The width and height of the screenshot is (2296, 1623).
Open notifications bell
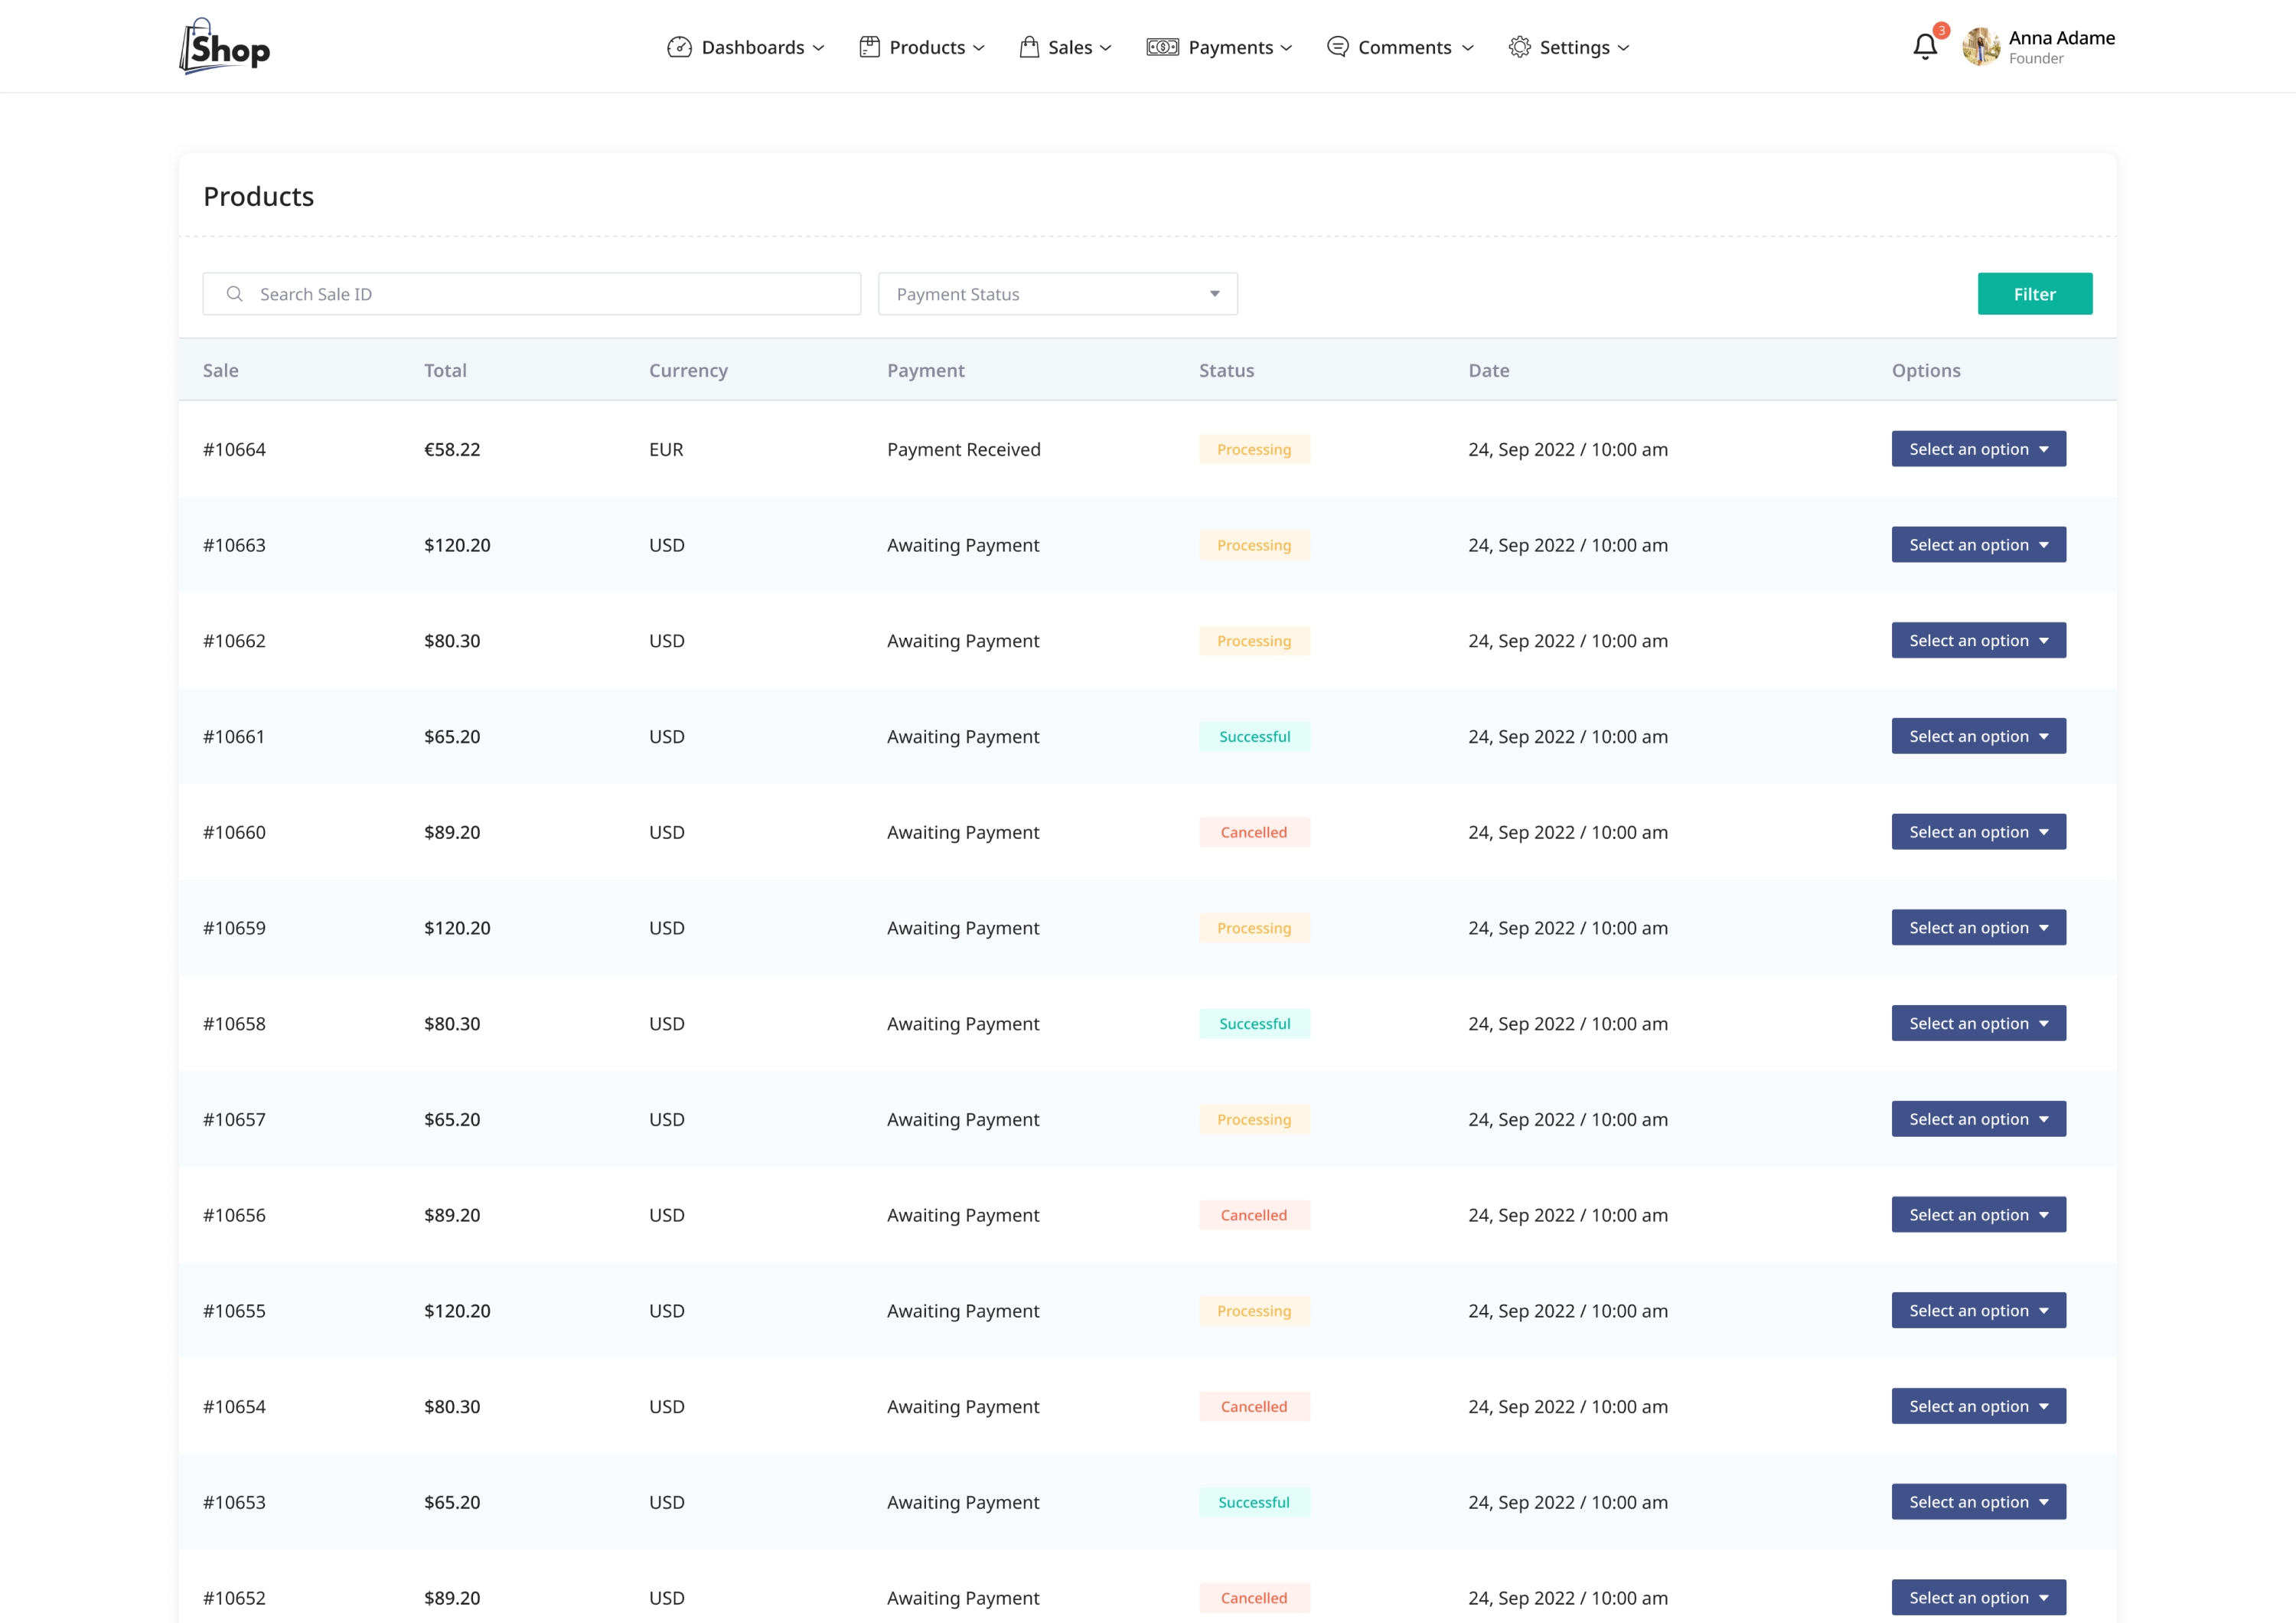click(1925, 47)
